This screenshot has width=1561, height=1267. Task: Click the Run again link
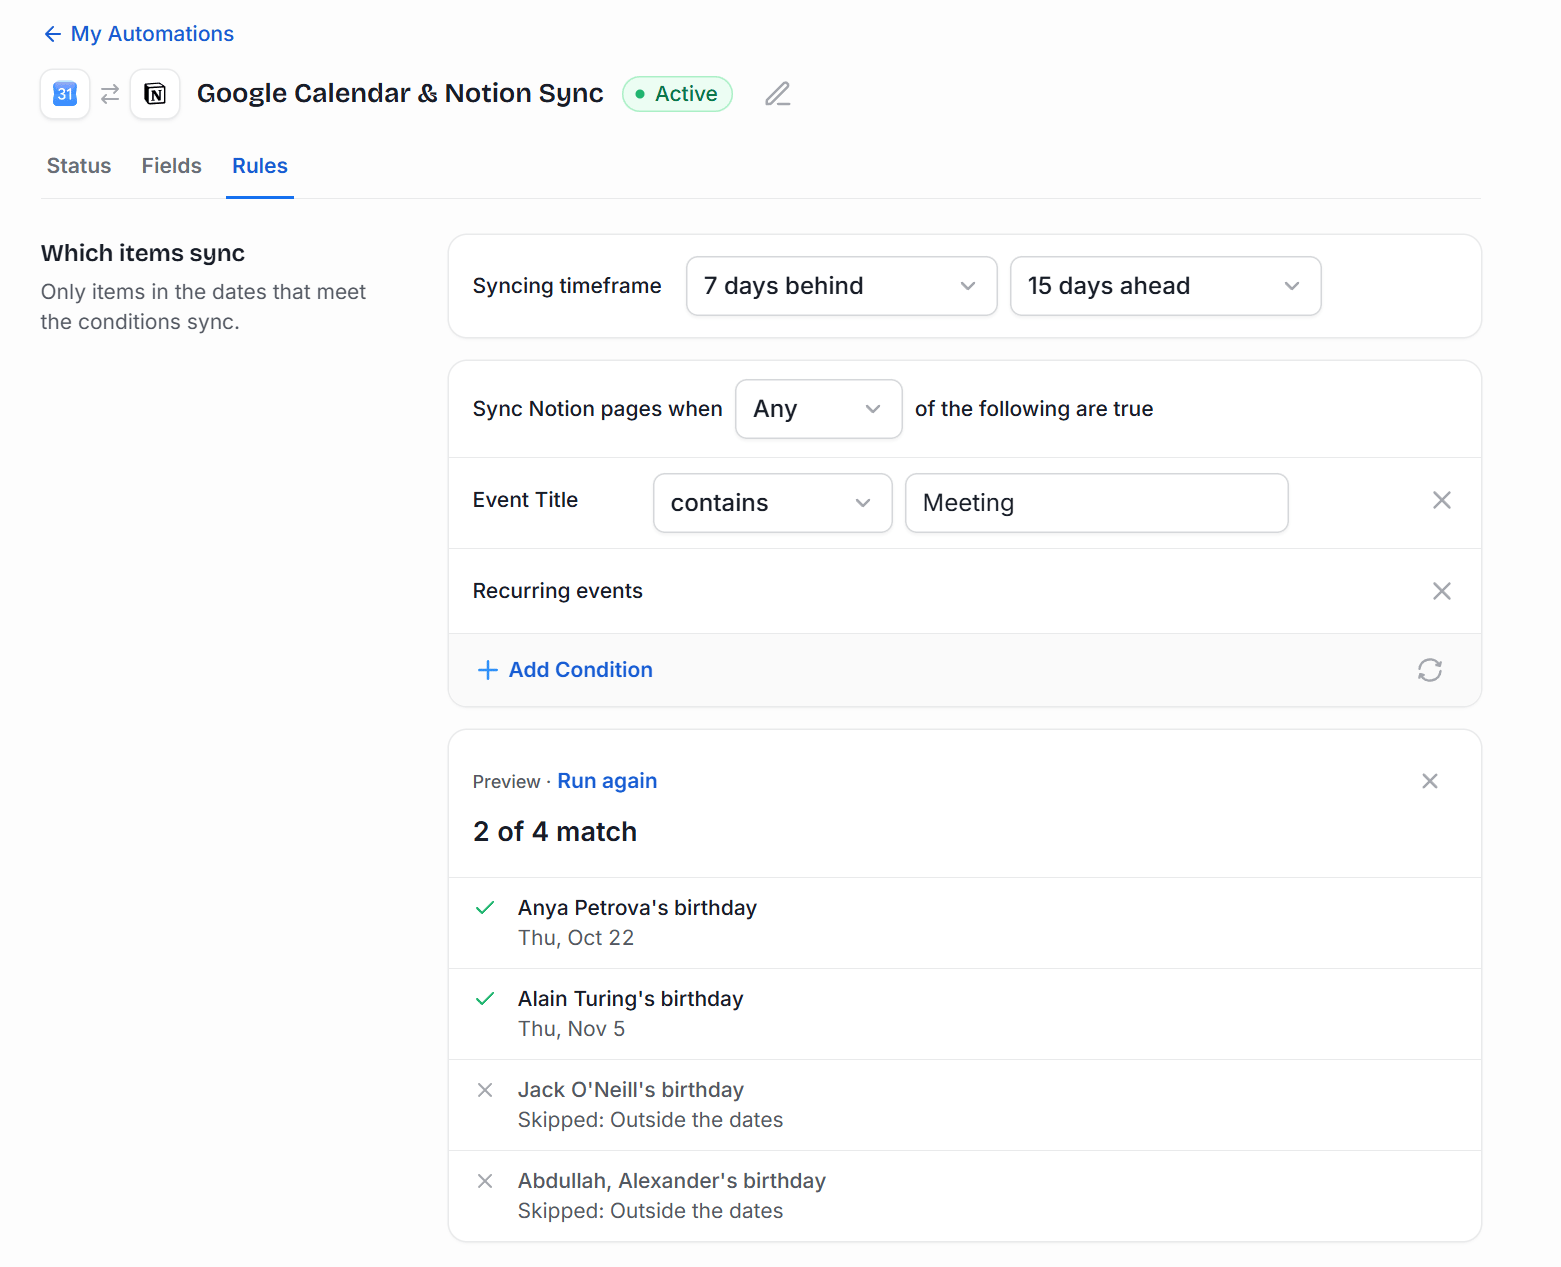[607, 781]
